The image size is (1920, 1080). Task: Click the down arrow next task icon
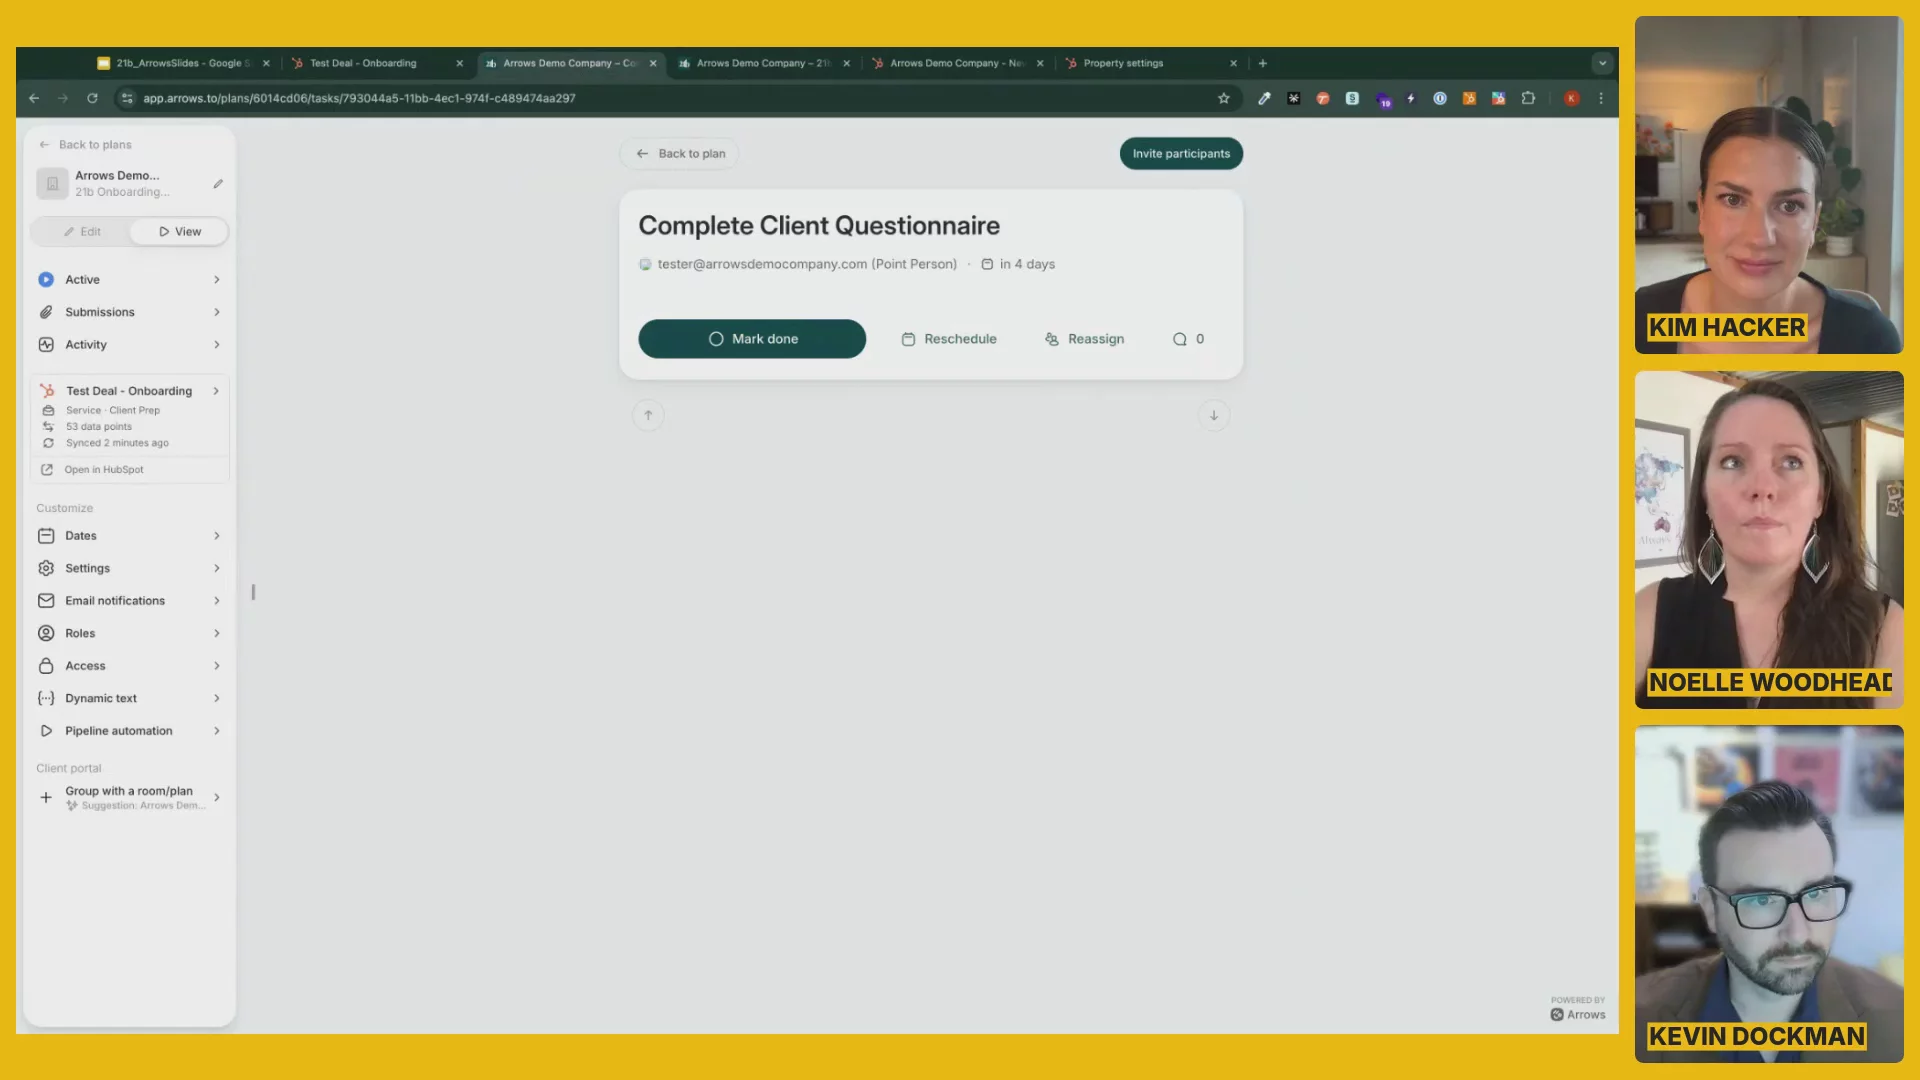[1213, 416]
